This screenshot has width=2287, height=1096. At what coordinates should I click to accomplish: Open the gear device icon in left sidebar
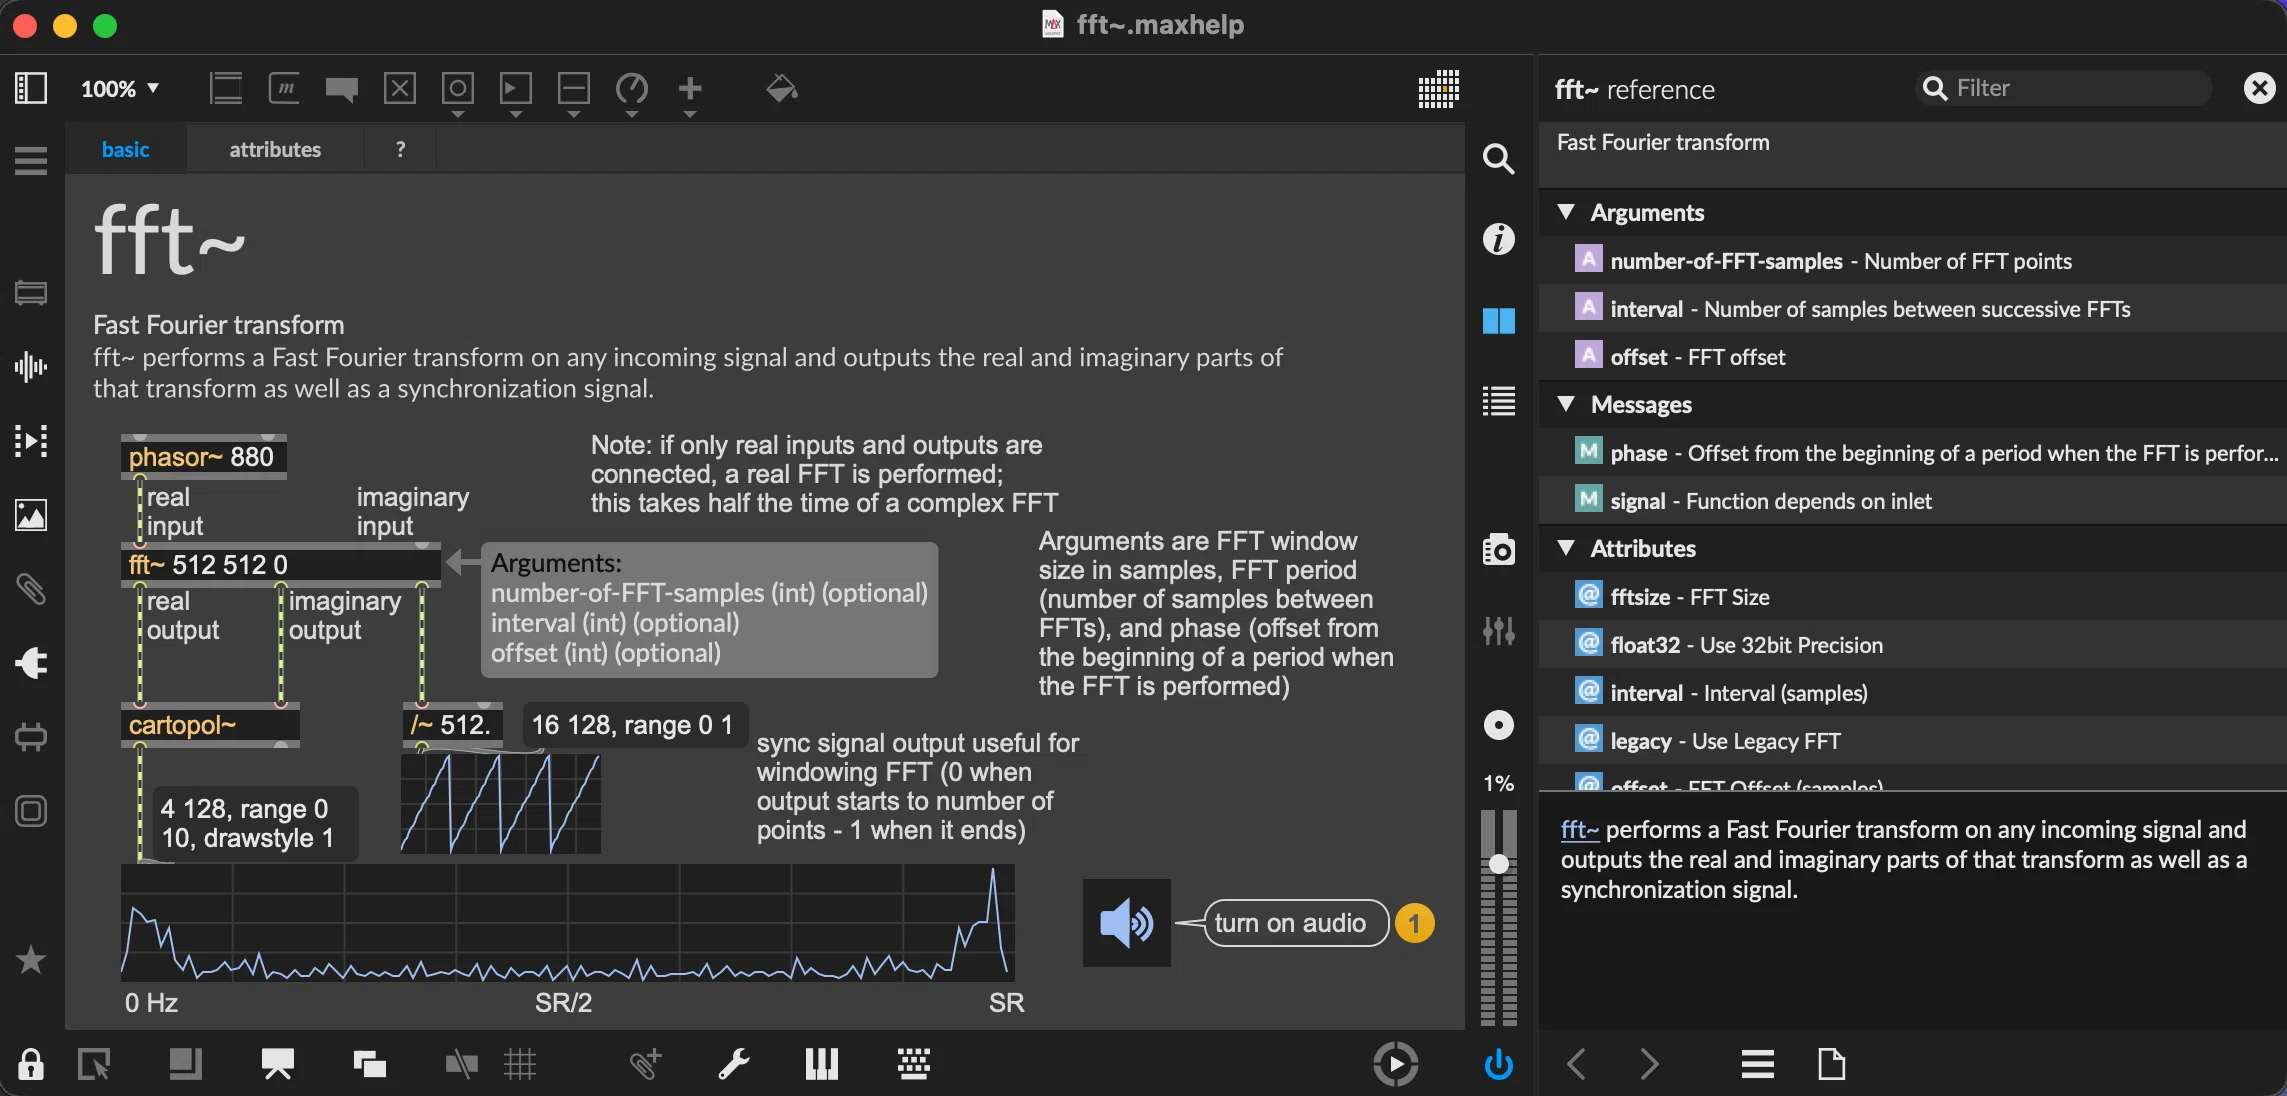(31, 737)
